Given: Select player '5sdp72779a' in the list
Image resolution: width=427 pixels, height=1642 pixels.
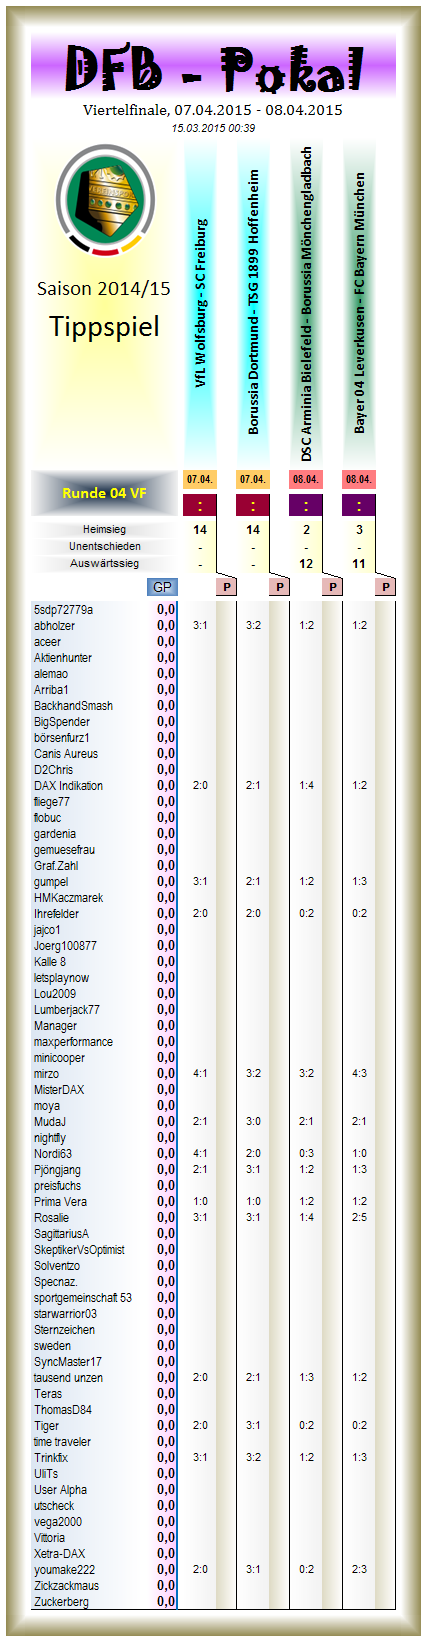Looking at the screenshot, I should [x=63, y=609].
